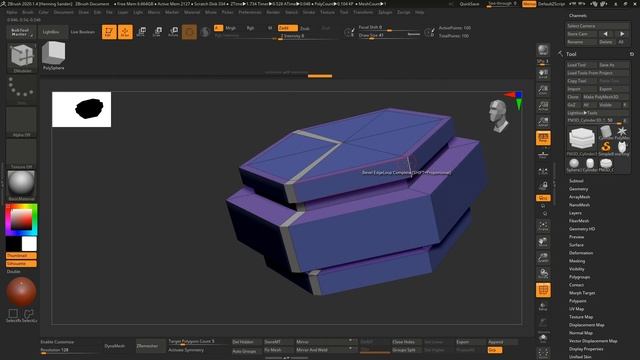This screenshot has width=640, height=360.
Task: Click the red material sphere
Action: point(21,291)
